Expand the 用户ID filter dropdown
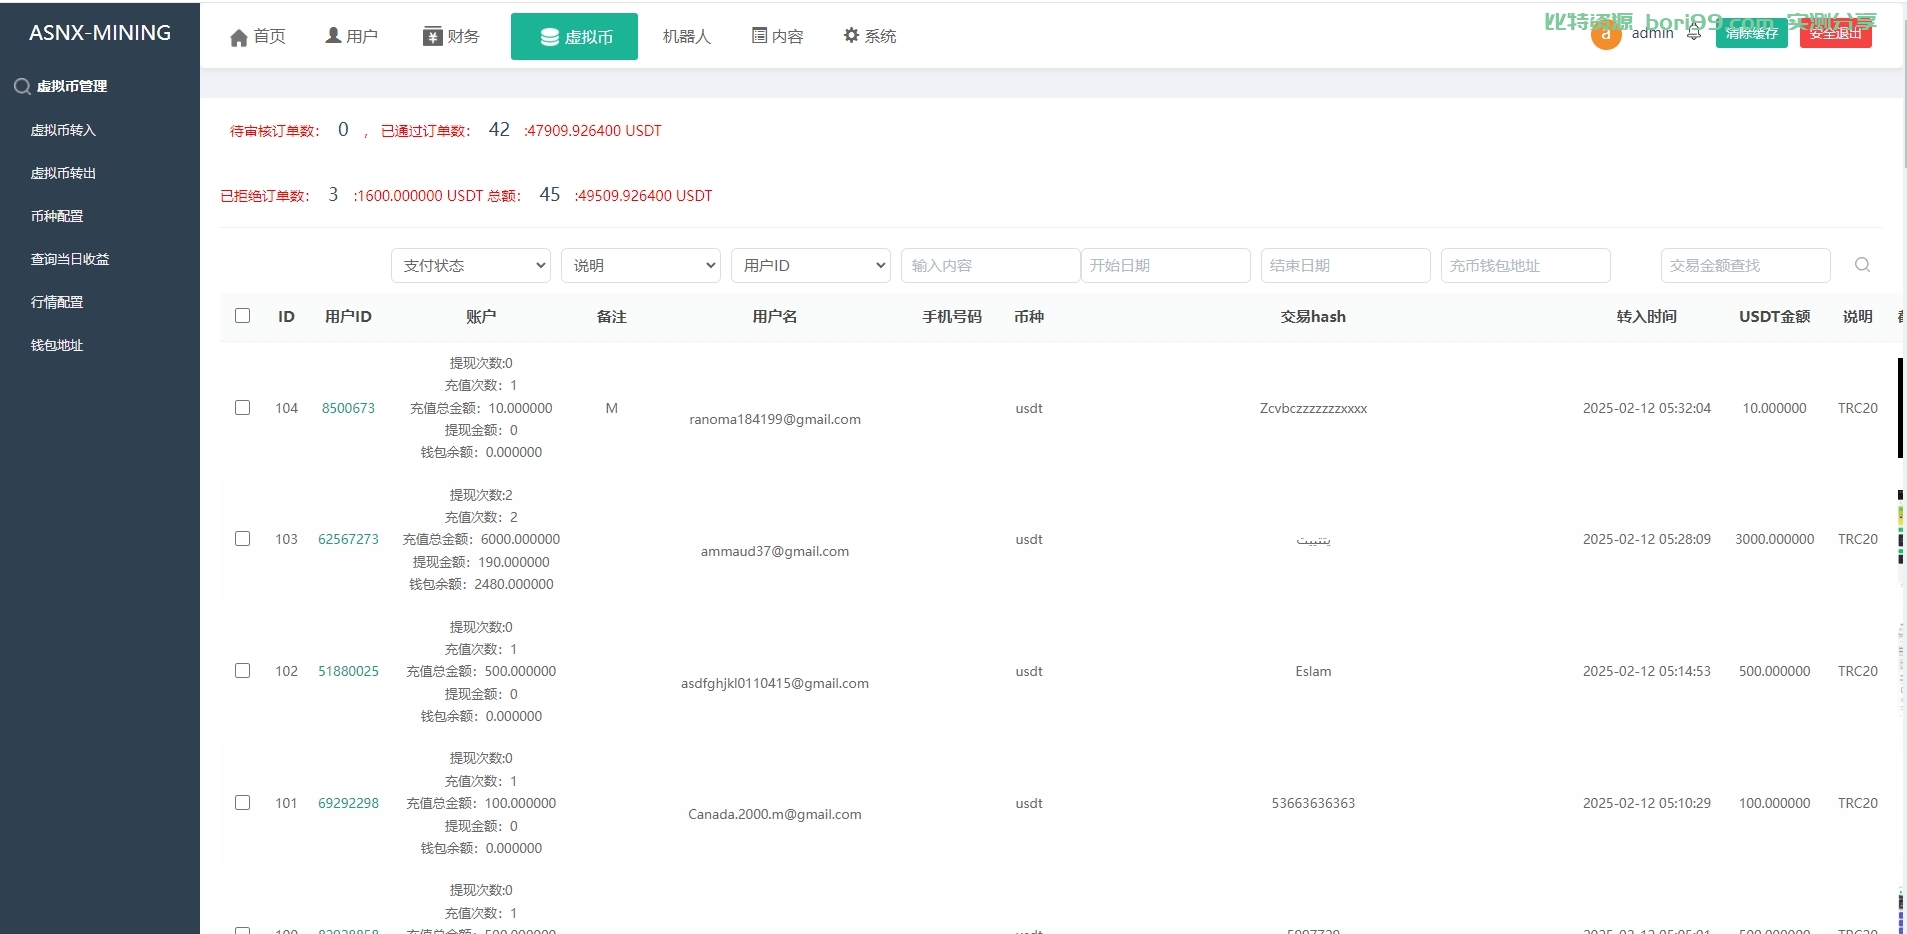 [811, 265]
